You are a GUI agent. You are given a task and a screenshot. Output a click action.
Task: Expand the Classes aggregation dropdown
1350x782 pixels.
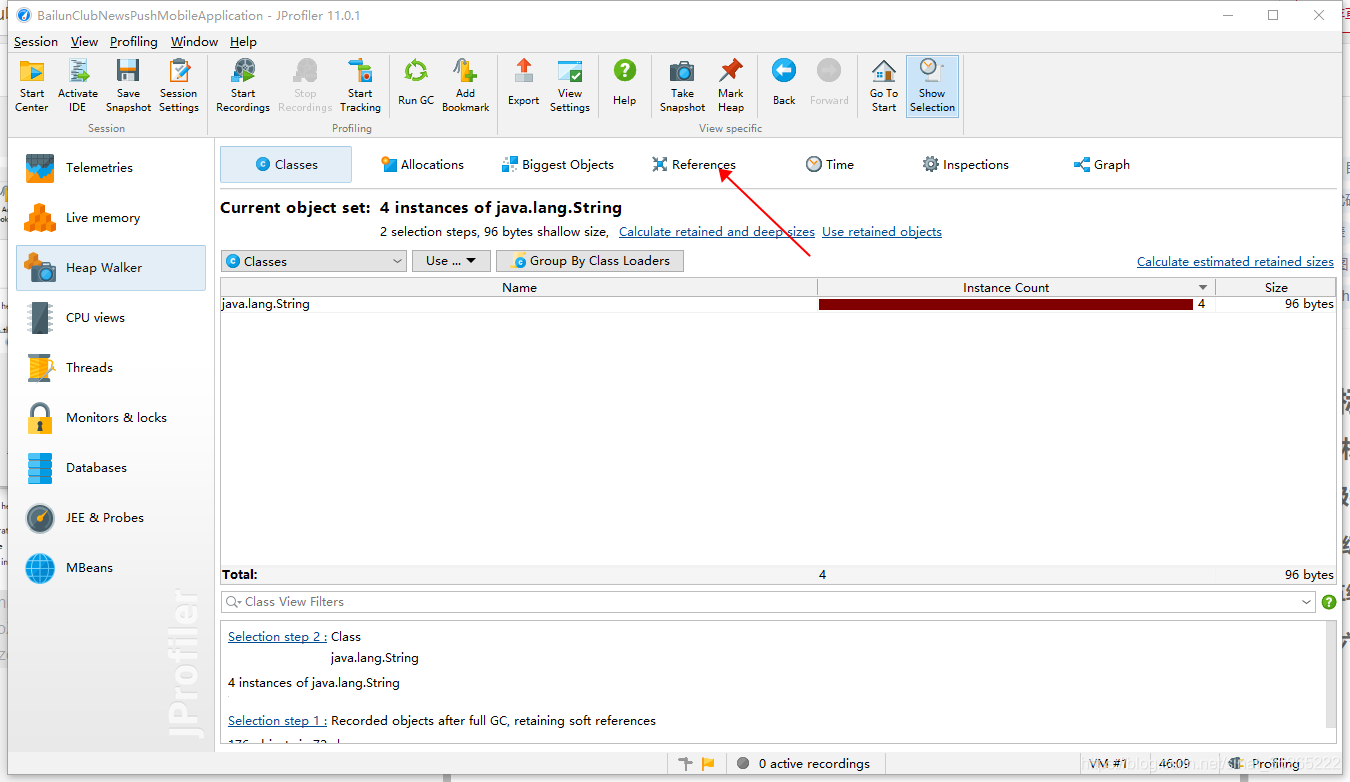314,261
